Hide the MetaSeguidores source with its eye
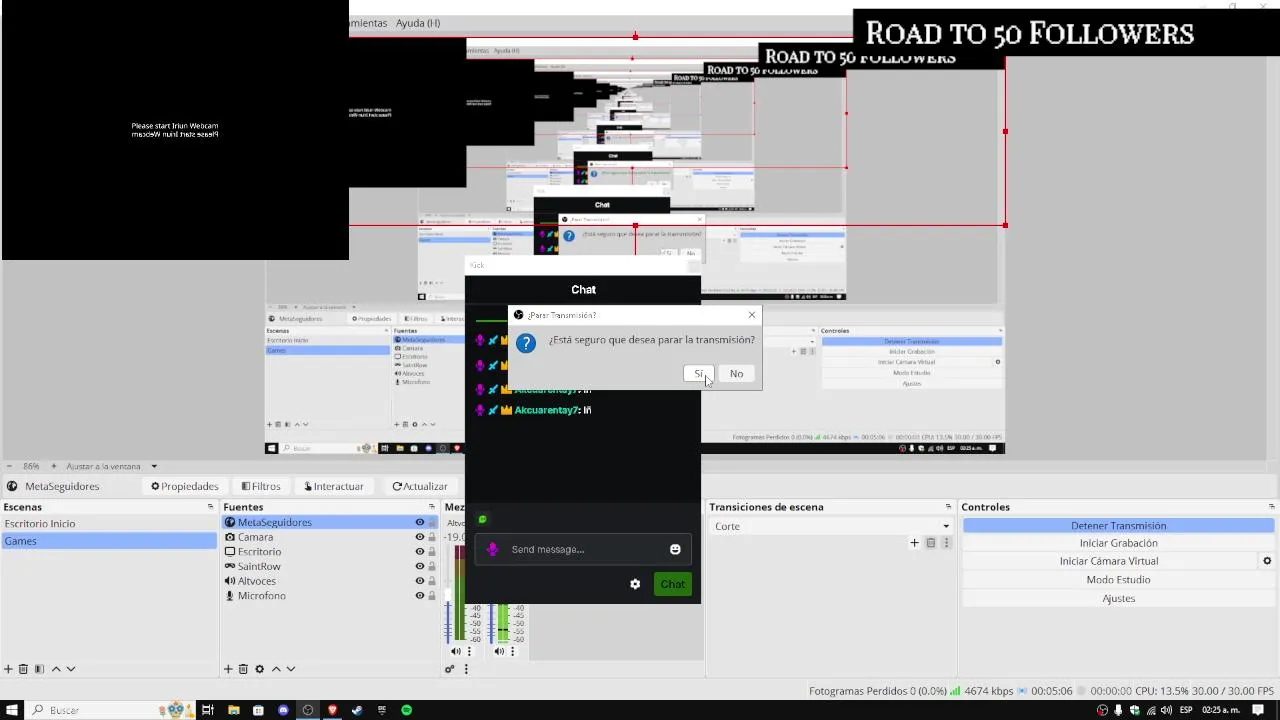The width and height of the screenshot is (1280, 720). pyautogui.click(x=420, y=522)
